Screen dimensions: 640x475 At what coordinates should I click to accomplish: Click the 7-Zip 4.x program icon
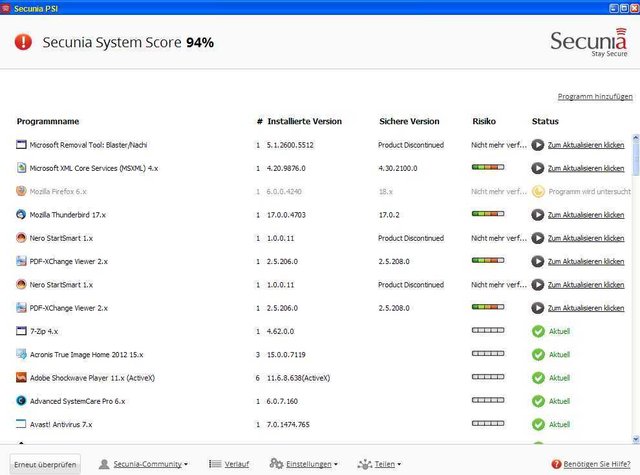click(21, 331)
